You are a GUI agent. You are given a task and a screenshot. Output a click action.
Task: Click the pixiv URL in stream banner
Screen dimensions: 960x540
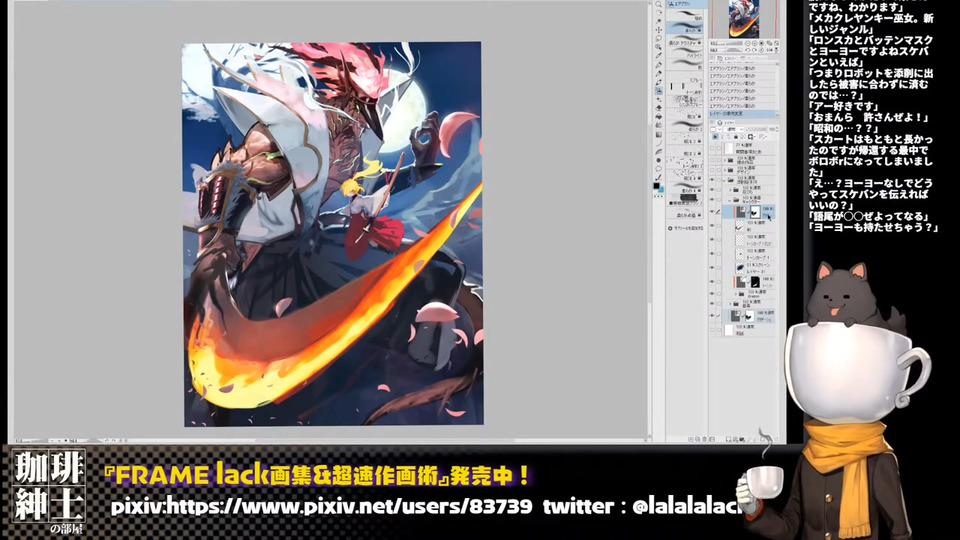321,506
